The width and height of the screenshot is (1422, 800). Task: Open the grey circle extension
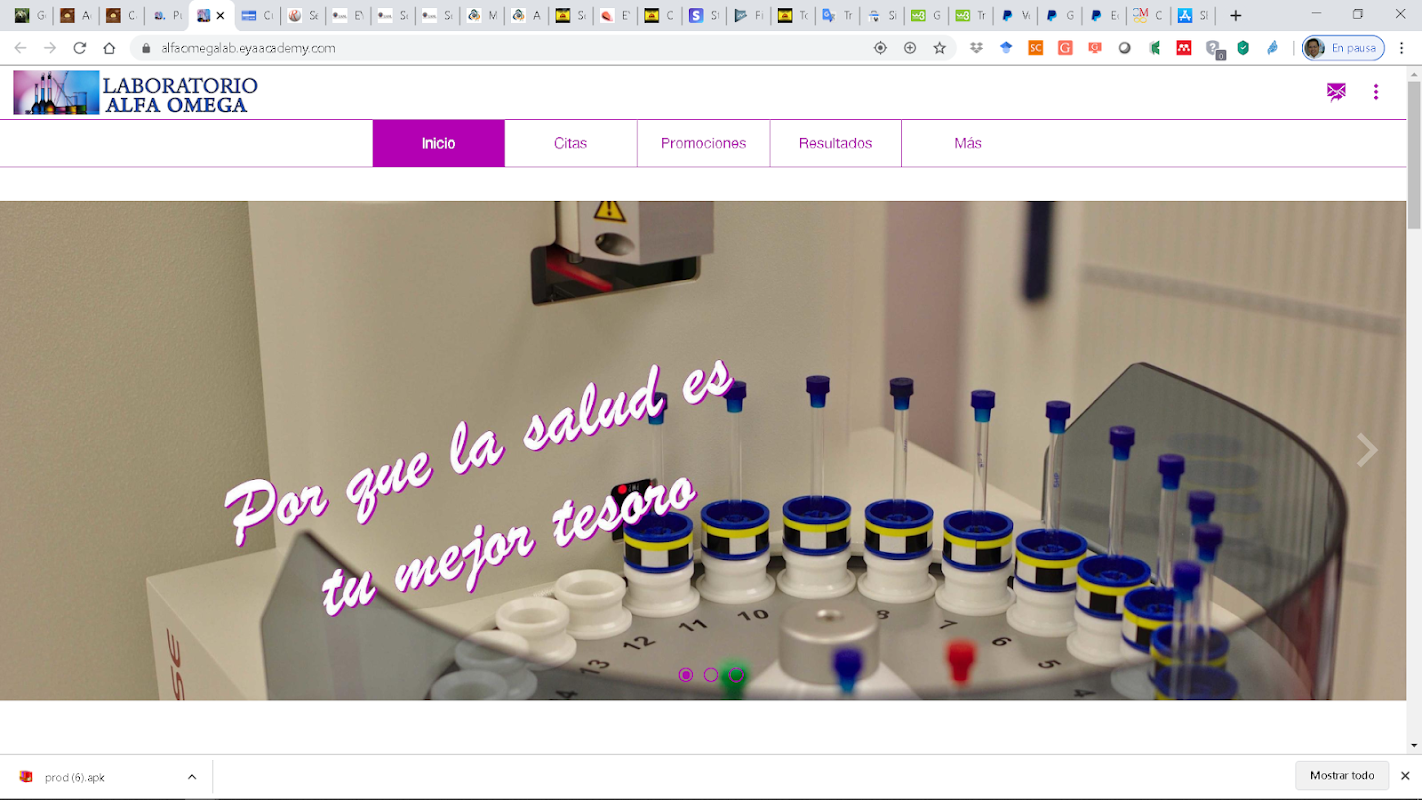coord(1125,48)
